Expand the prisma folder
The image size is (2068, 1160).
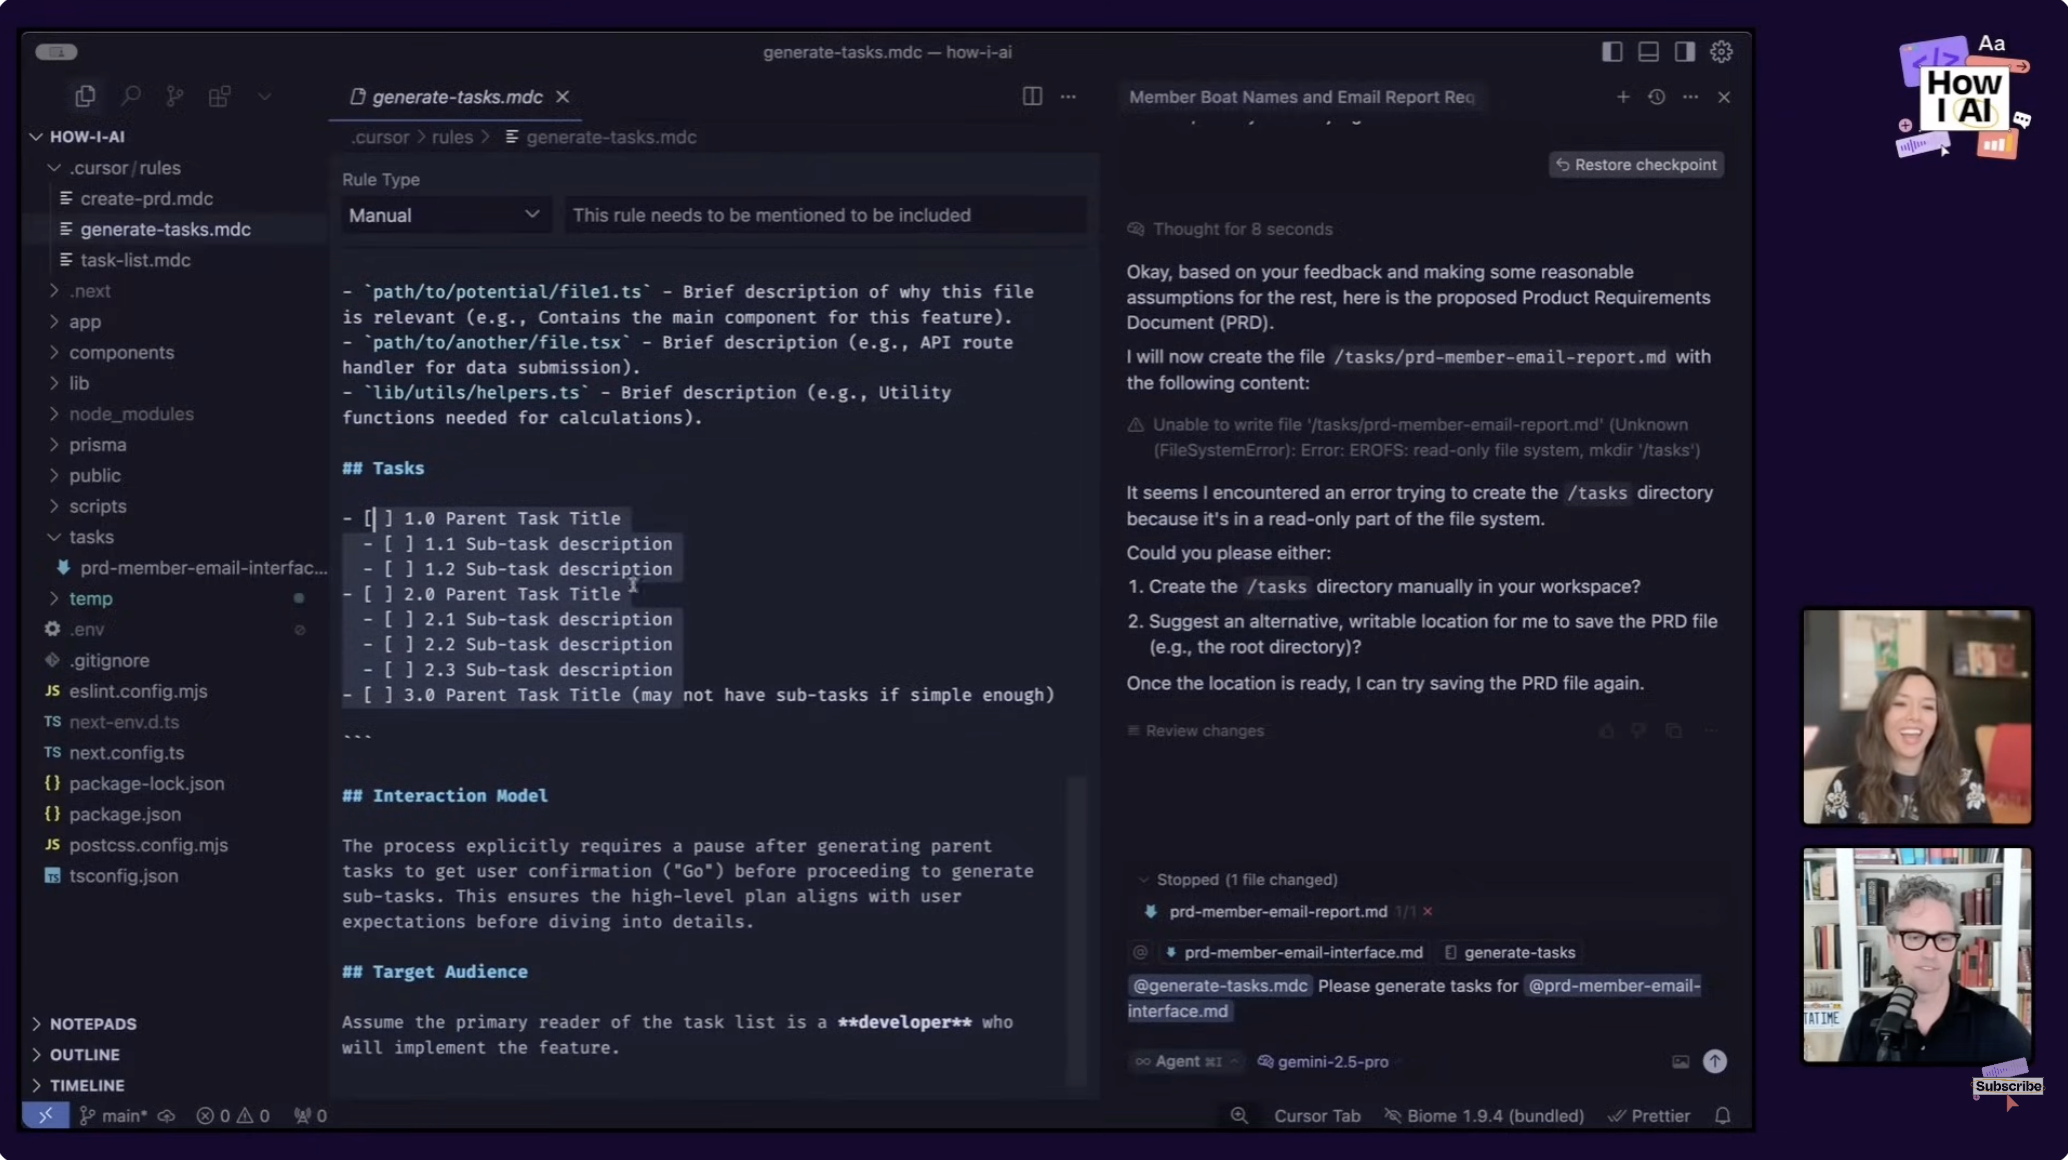pos(97,445)
